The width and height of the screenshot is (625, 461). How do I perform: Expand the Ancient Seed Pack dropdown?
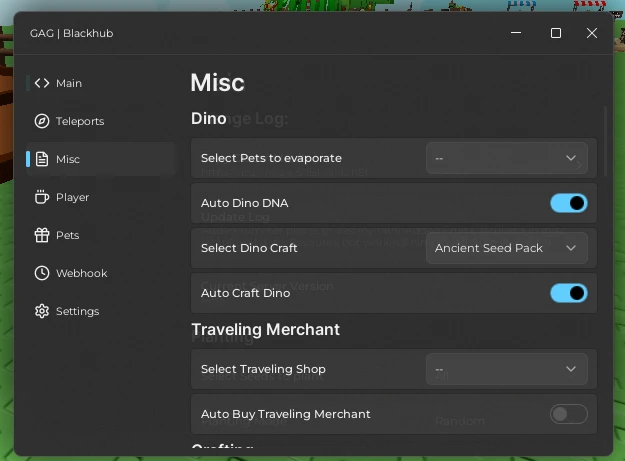click(x=506, y=248)
